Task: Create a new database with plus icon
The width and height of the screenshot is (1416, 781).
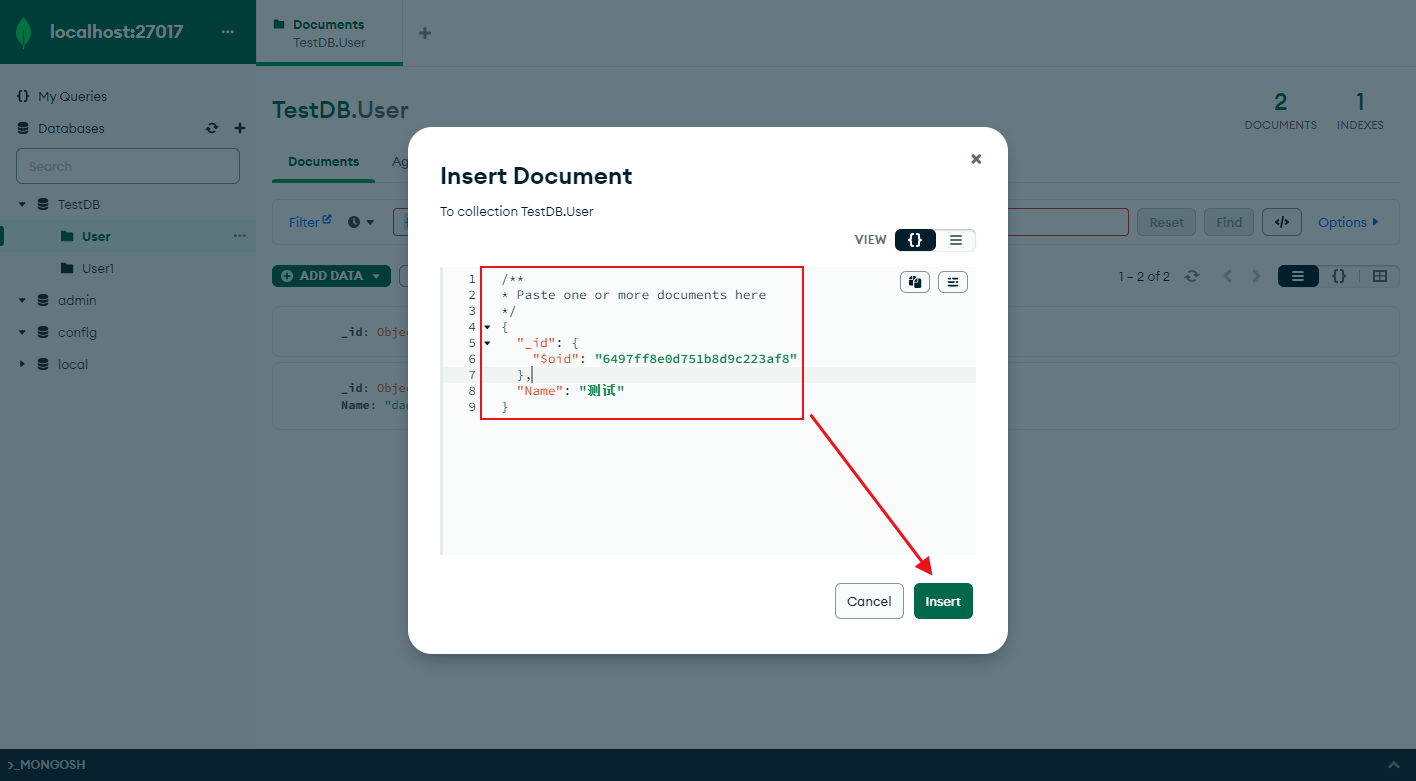Action: pyautogui.click(x=240, y=128)
